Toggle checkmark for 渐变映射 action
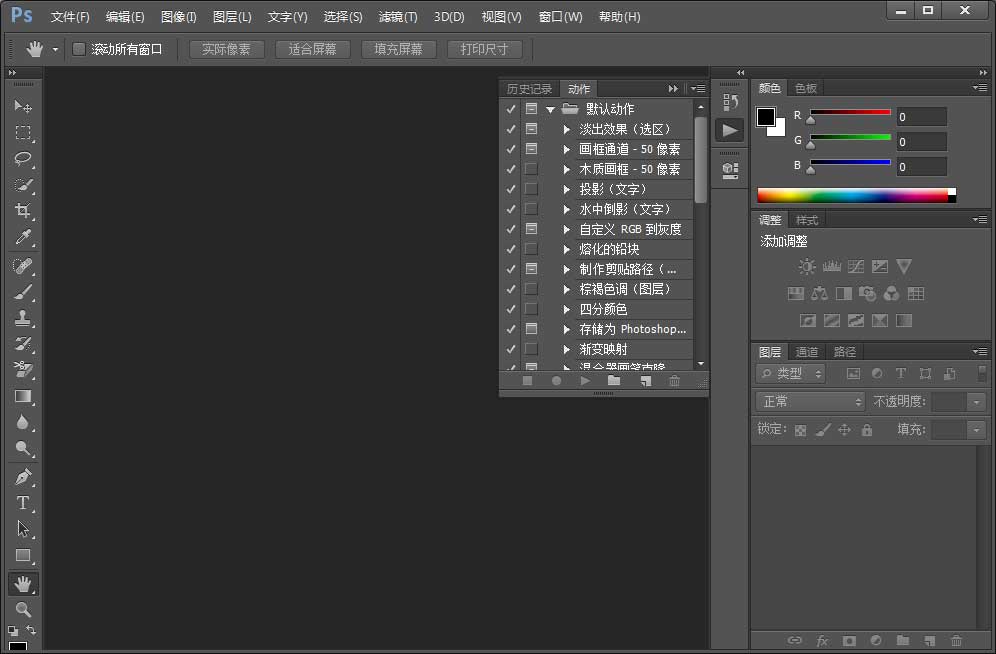Viewport: 996px width, 654px height. coord(511,349)
